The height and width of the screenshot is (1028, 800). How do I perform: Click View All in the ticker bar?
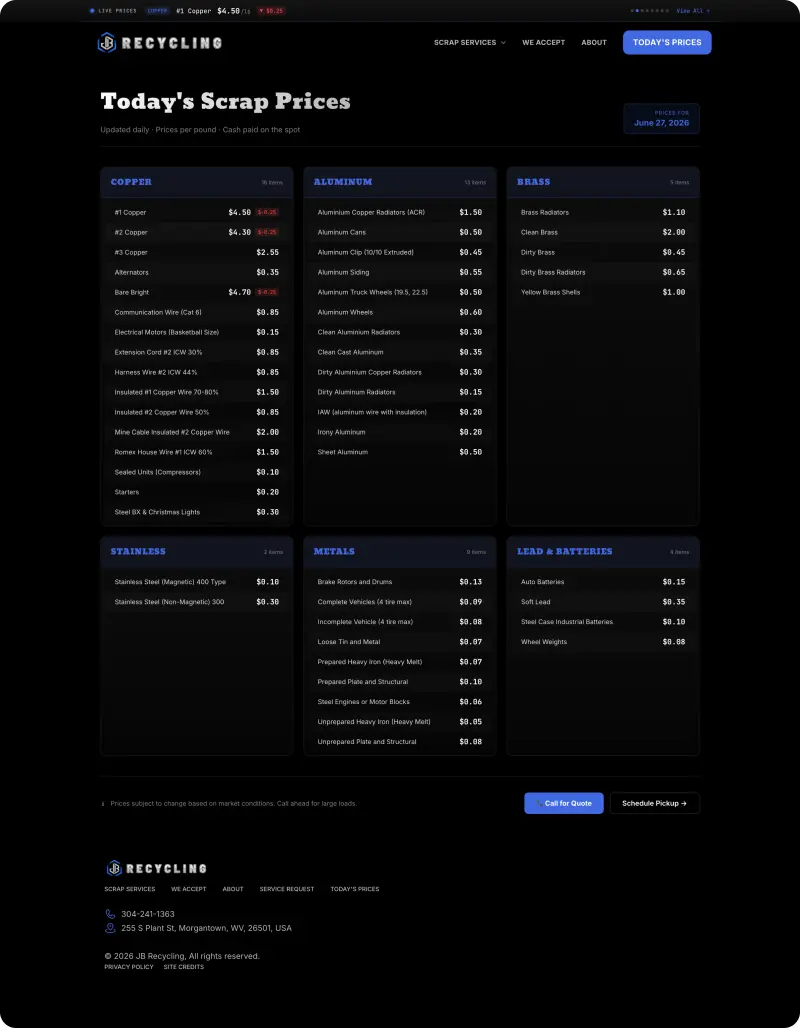click(x=693, y=11)
